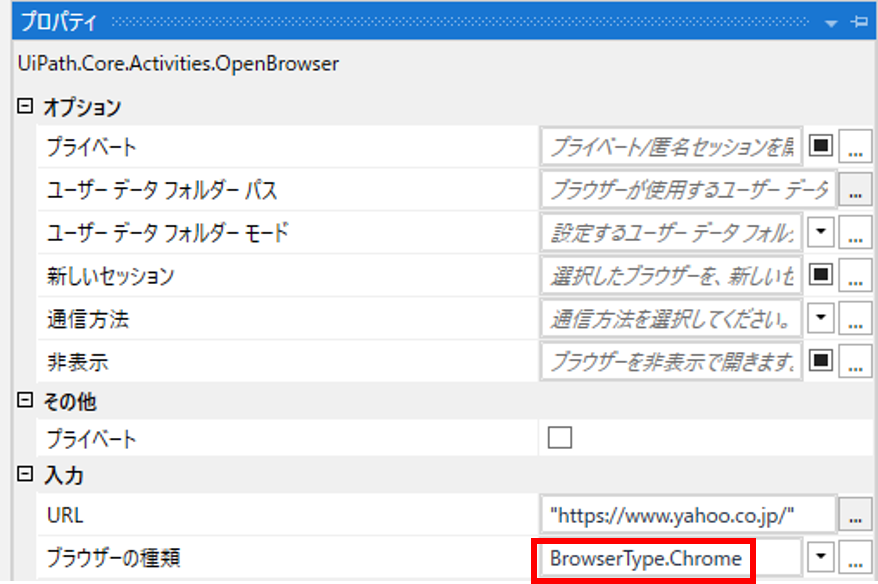
Task: Open the ブラウザーの種類 dropdown arrow
Action: (820, 557)
